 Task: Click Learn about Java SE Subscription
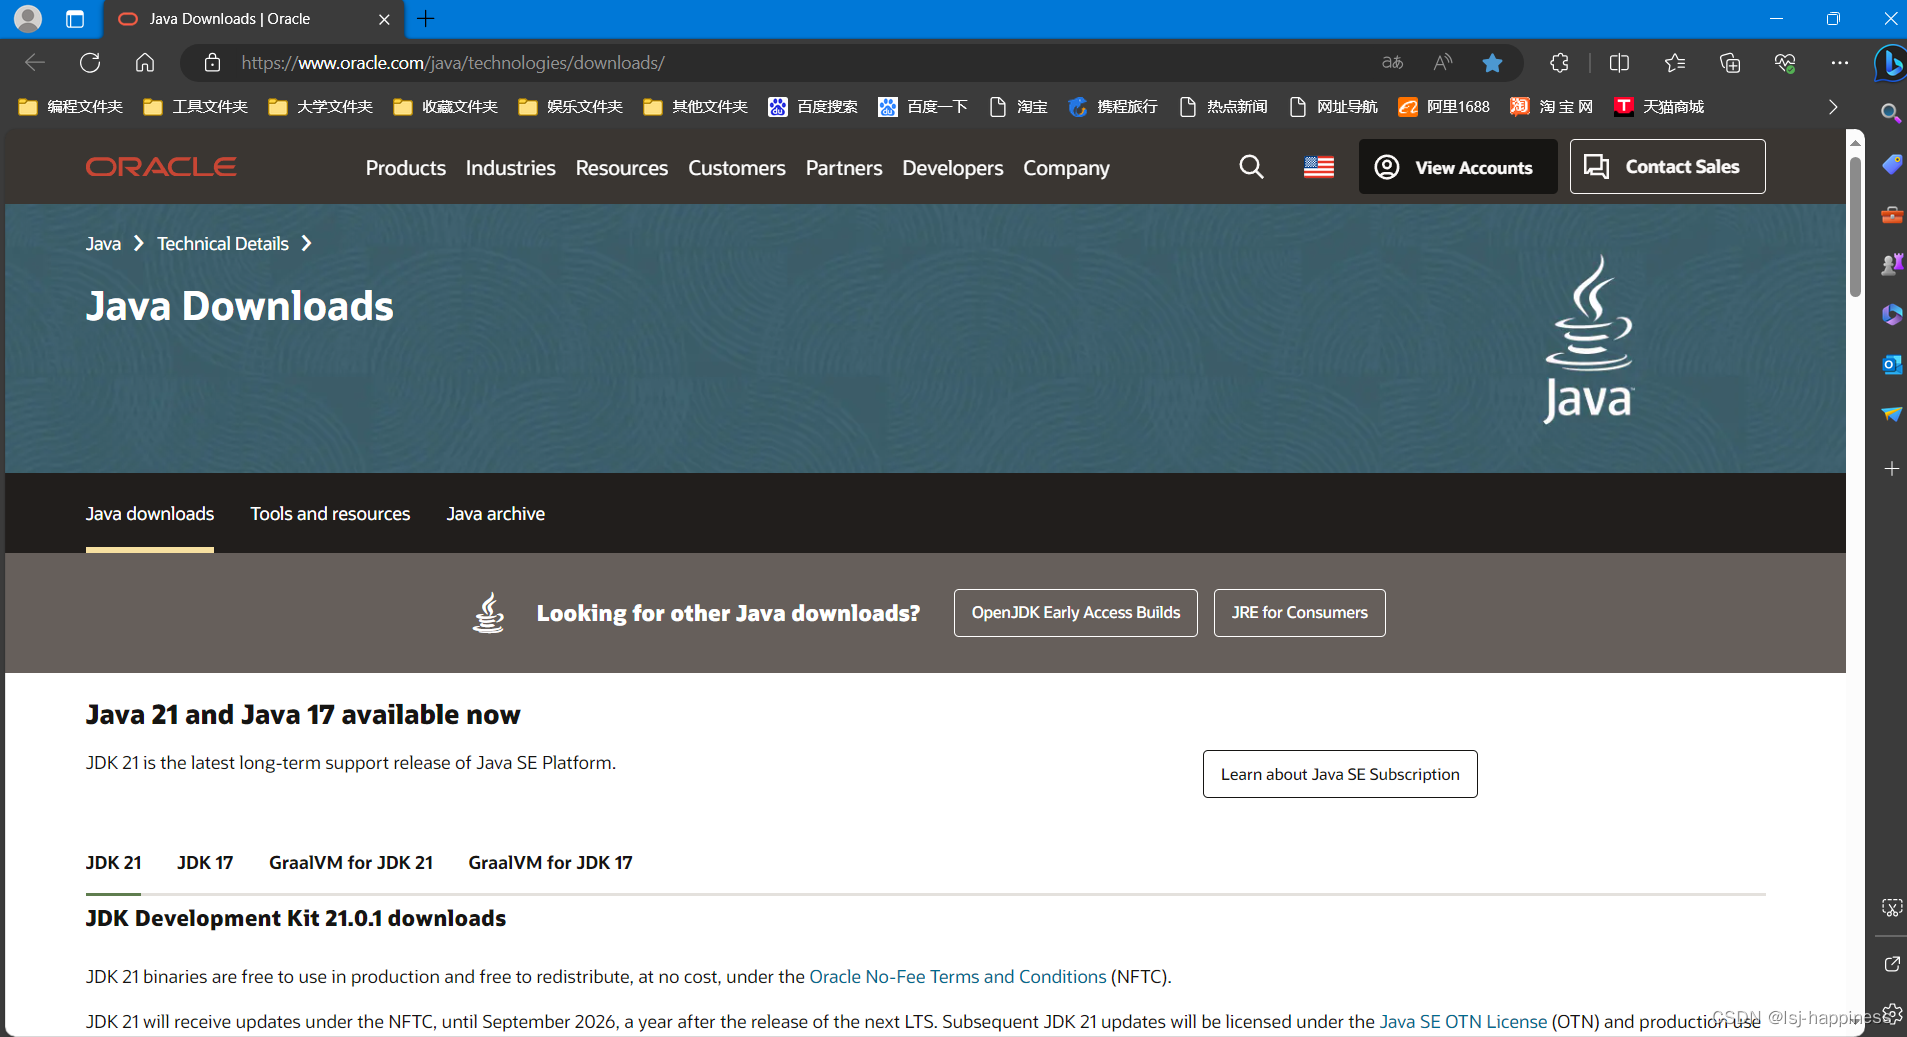coord(1340,774)
